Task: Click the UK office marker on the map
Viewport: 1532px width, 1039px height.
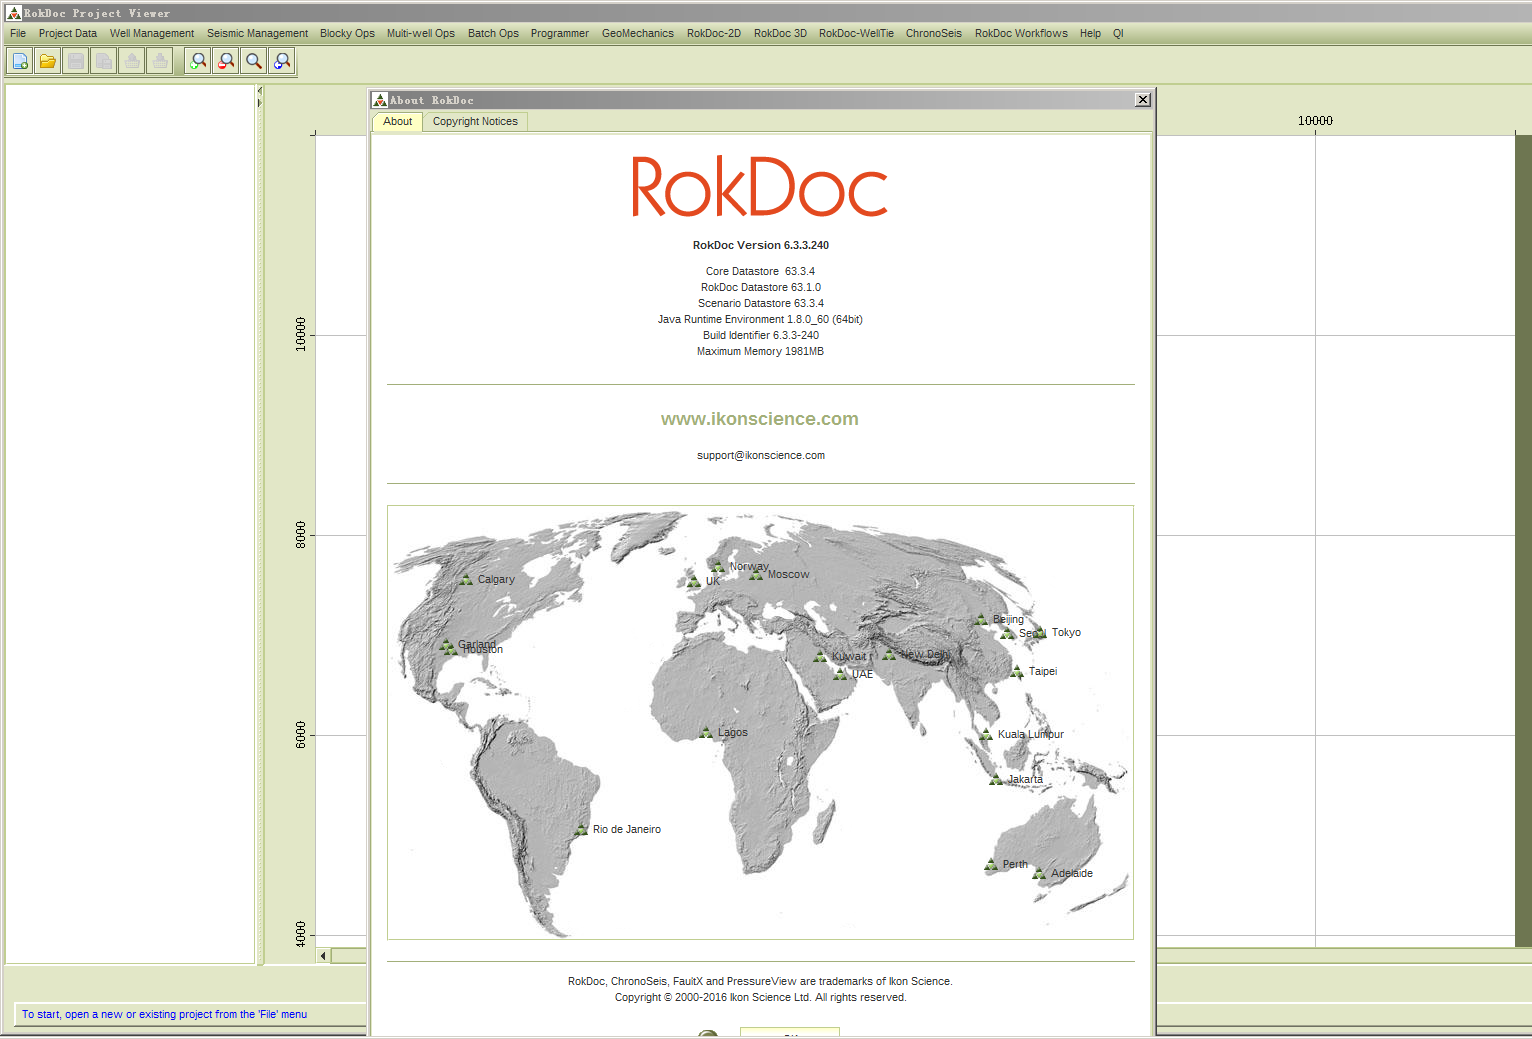Action: tap(694, 582)
